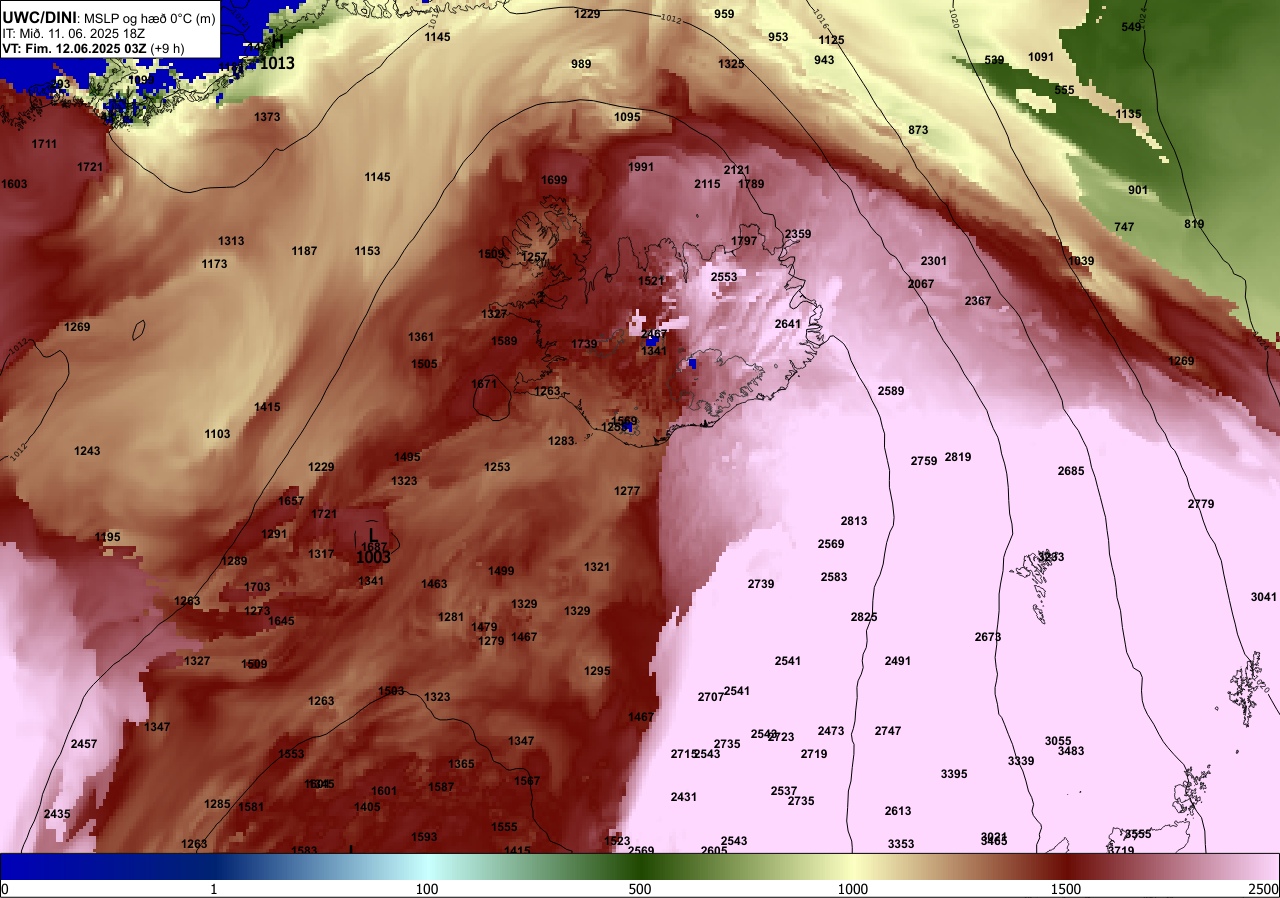Image resolution: width=1280 pixels, height=898 pixels.
Task: Click the height value 2301
Action: pyautogui.click(x=934, y=261)
